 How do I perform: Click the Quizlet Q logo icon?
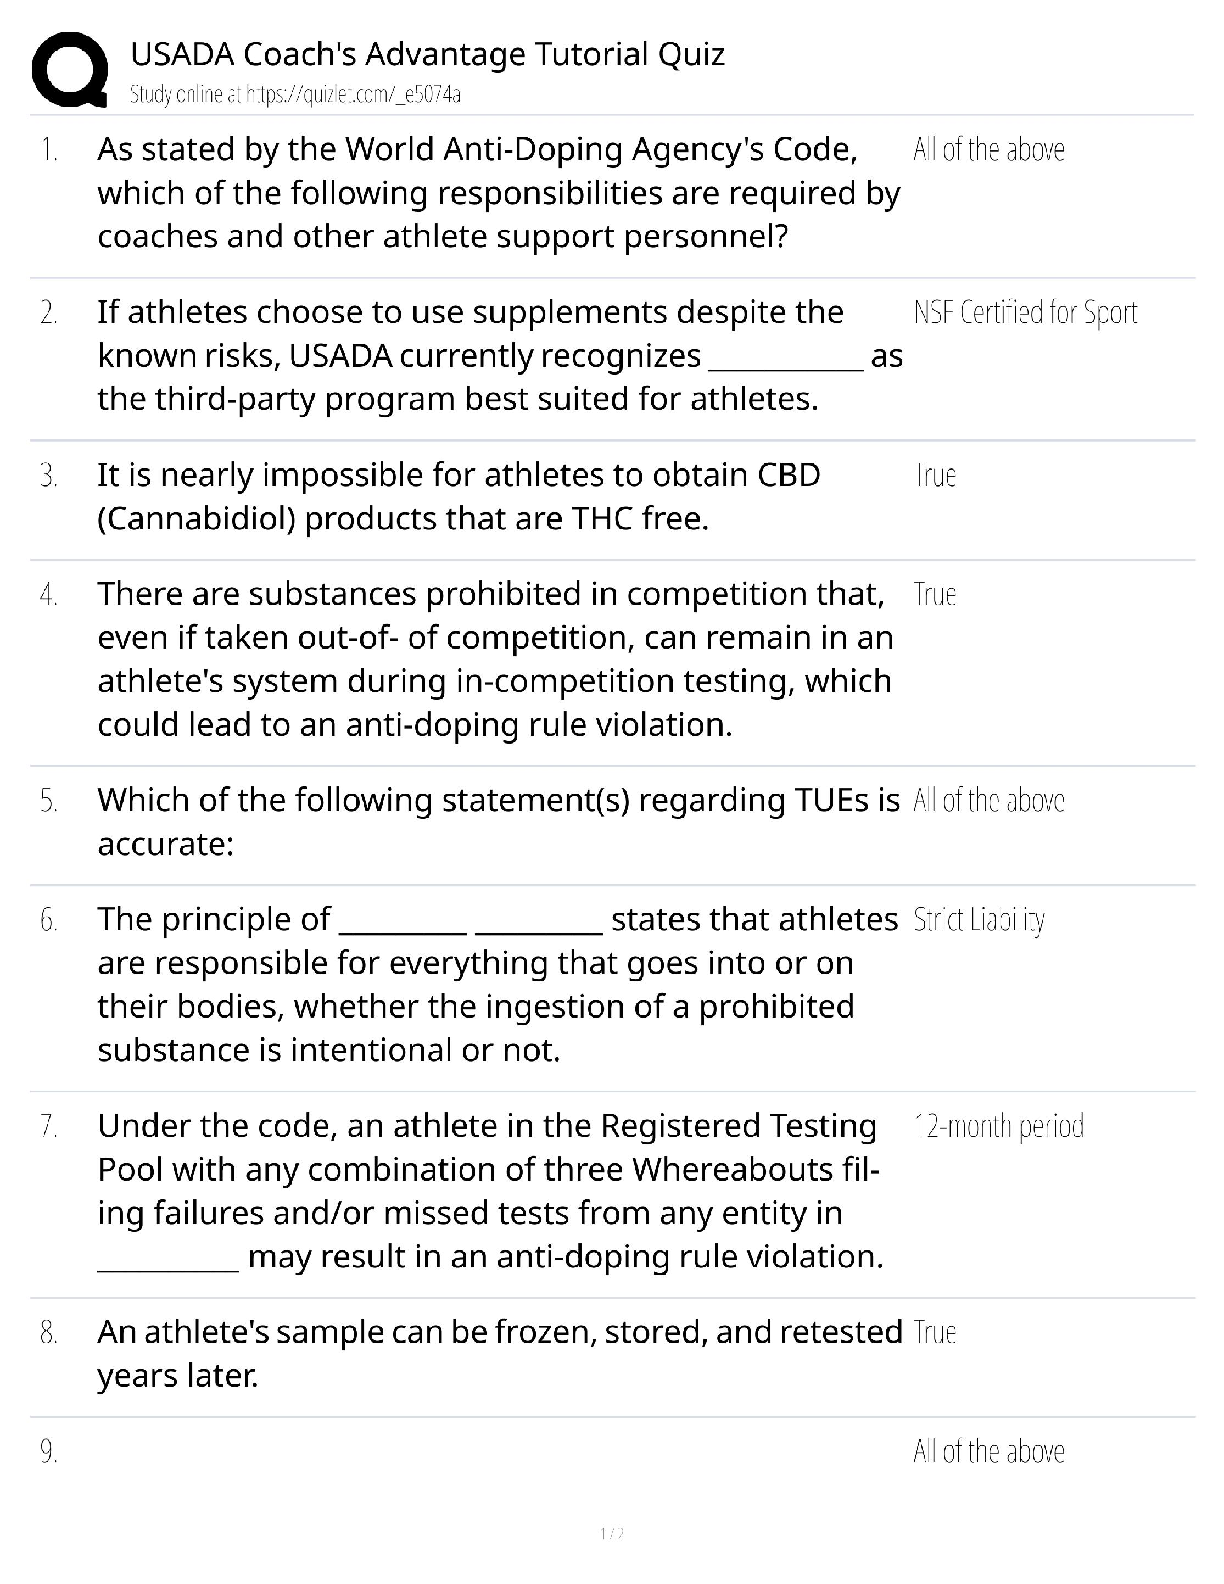(x=70, y=68)
